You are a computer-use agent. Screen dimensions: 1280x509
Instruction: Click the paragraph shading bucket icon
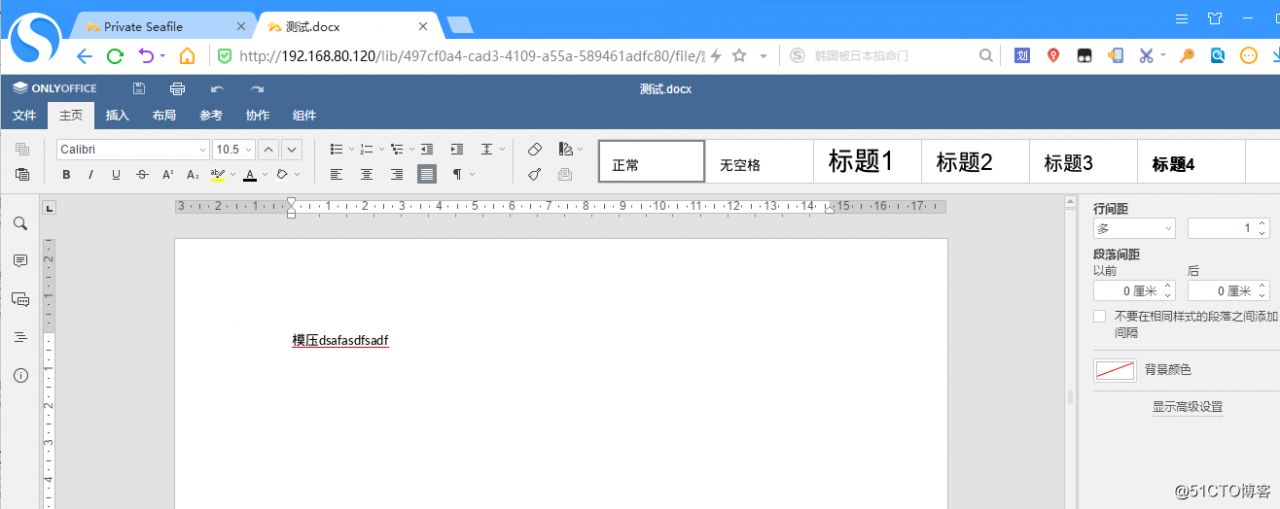[281, 174]
